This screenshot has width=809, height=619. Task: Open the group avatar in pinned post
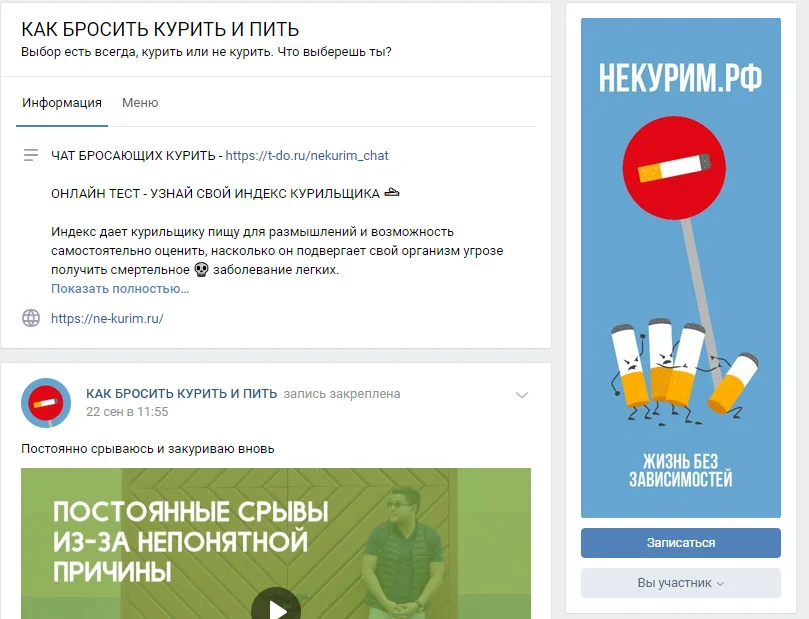coord(46,403)
